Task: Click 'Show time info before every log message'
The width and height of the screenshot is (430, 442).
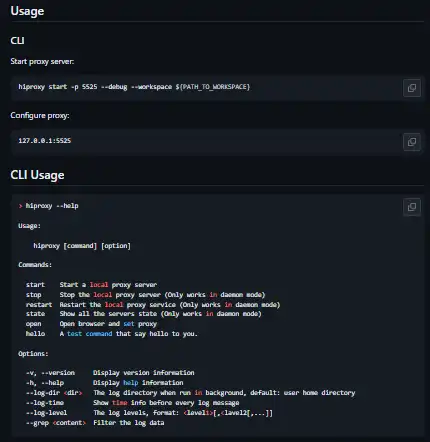Action: pyautogui.click(x=166, y=403)
